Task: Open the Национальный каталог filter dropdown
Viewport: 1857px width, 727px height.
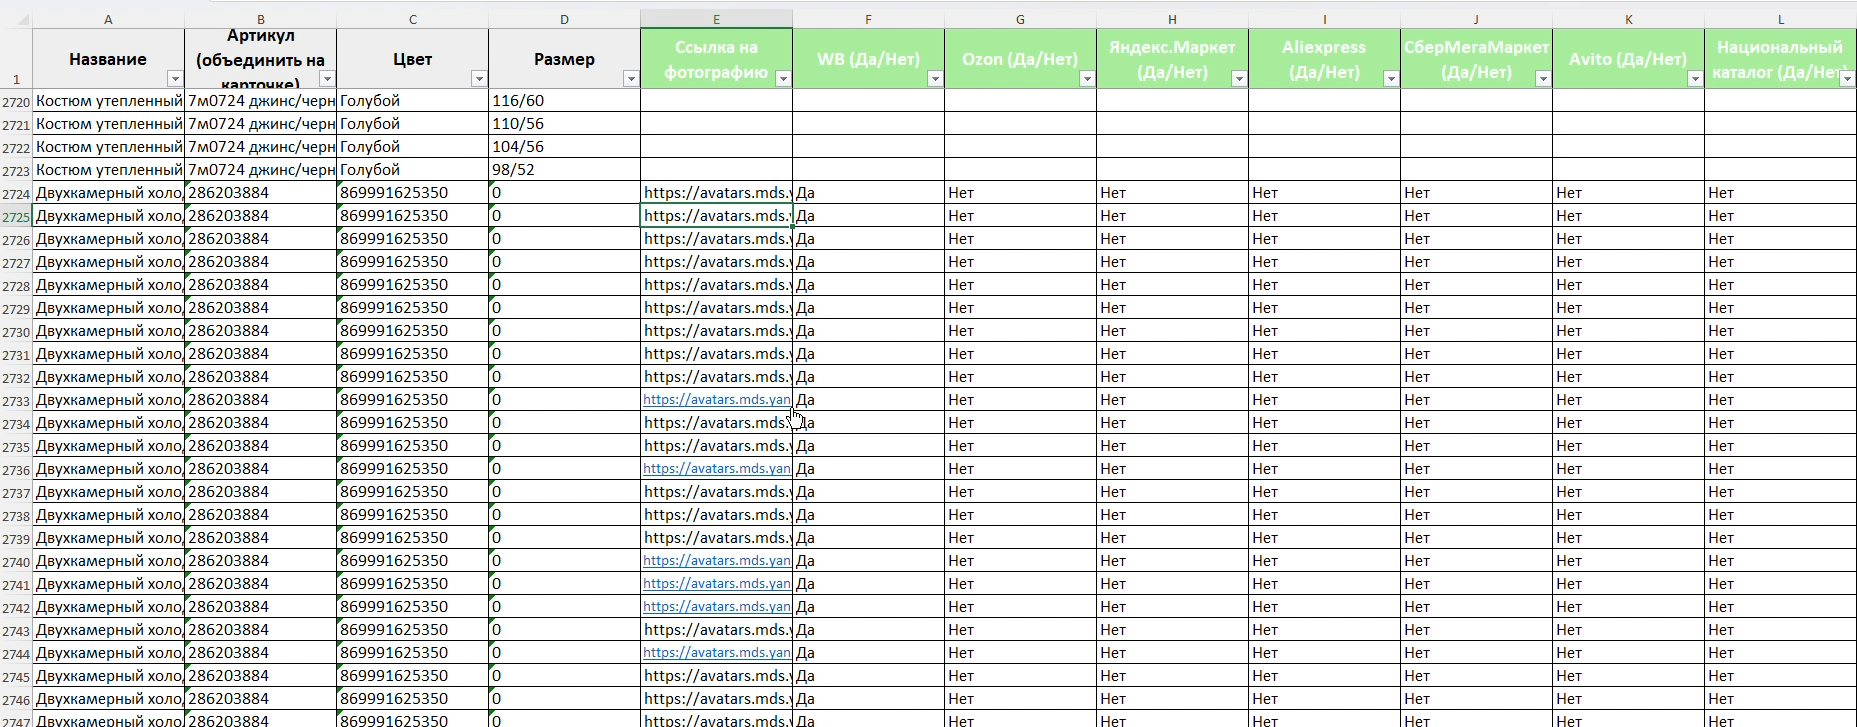Action: (1847, 79)
